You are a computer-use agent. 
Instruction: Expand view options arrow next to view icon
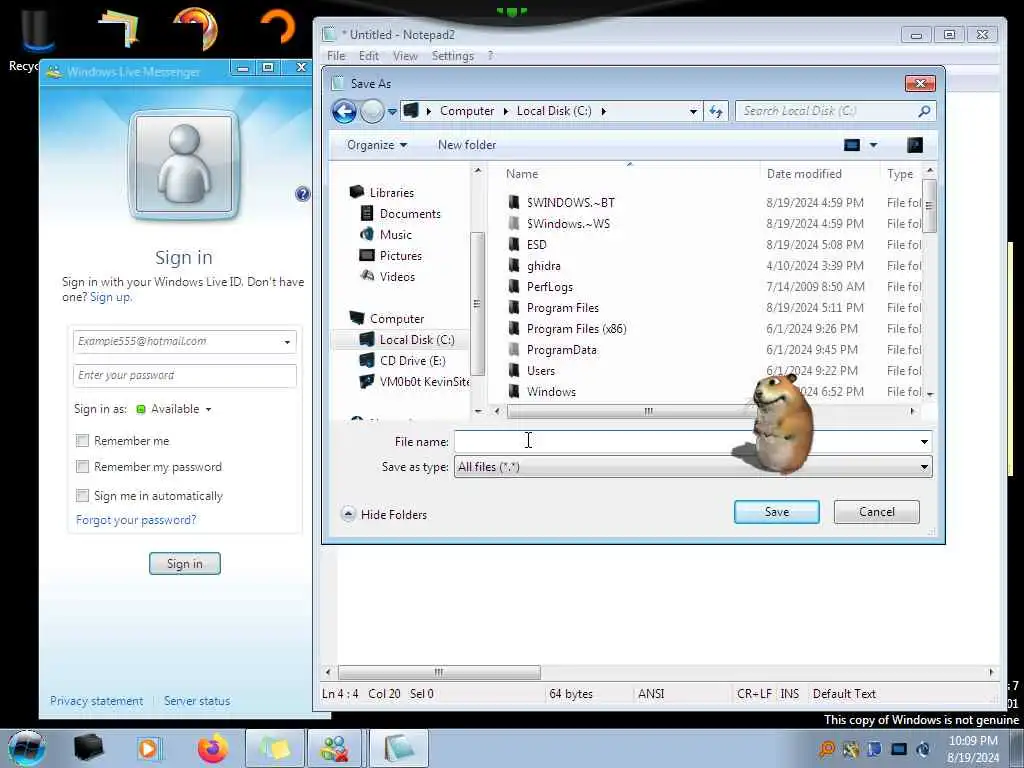click(x=873, y=145)
